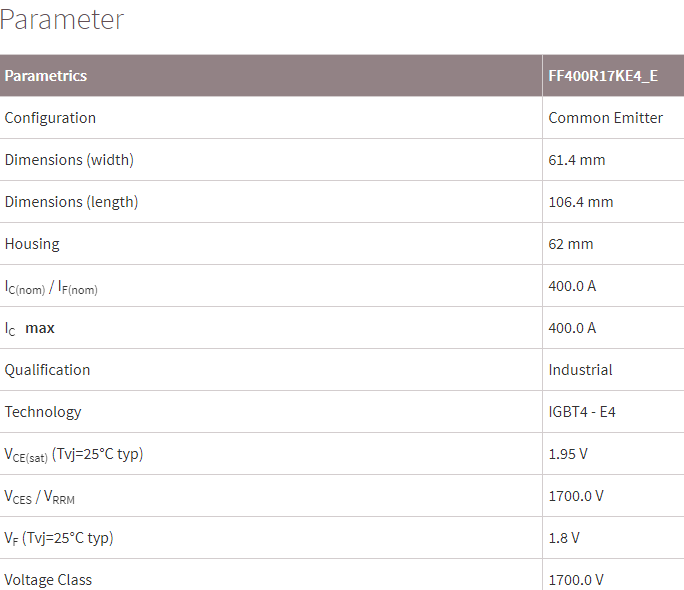684x590 pixels.
Task: Click the Dimensions (length) label
Action: tap(71, 202)
